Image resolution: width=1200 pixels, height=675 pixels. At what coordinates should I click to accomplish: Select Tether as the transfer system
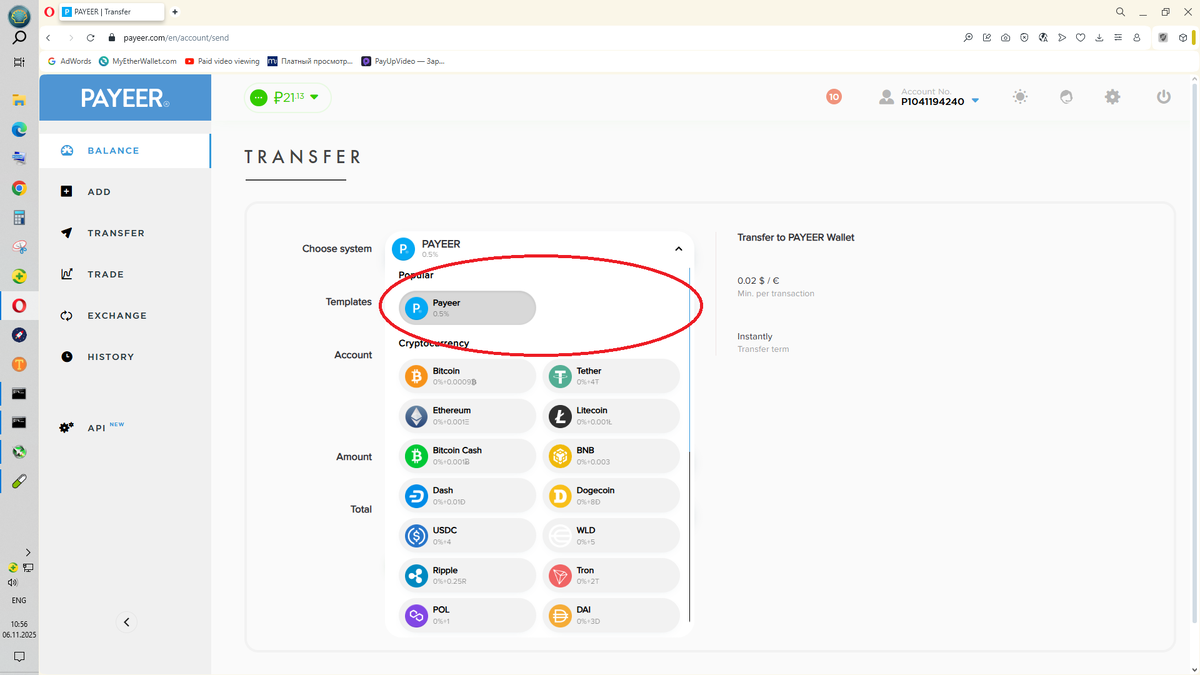pos(611,376)
